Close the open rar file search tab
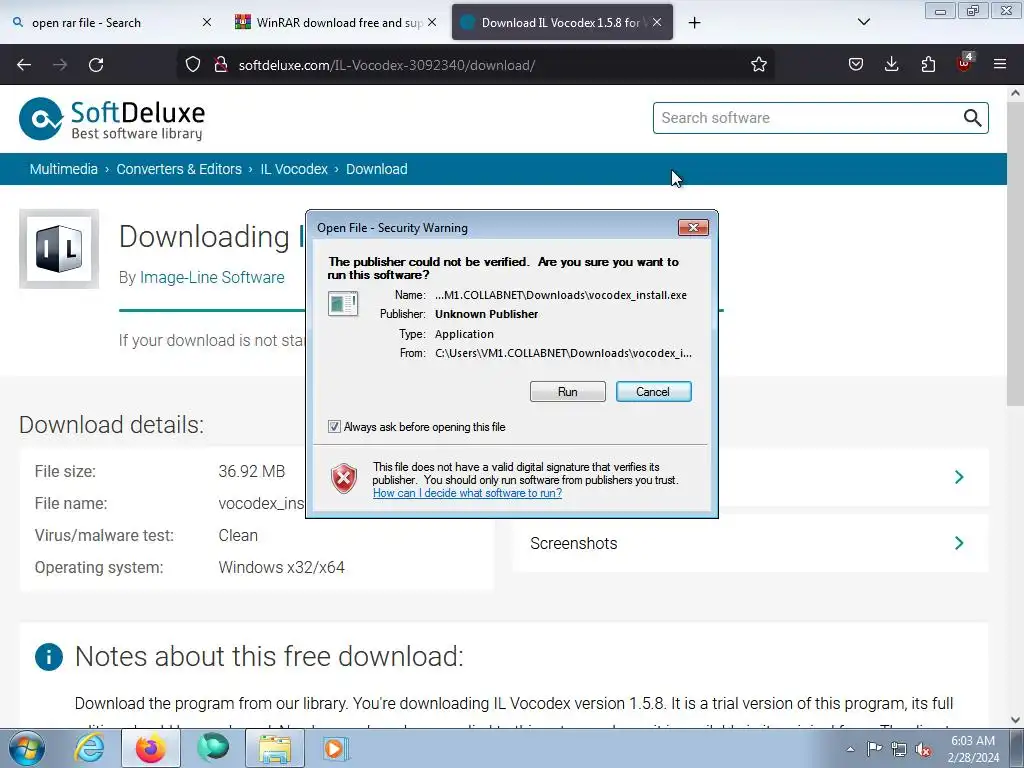Screen dimensions: 1024x768 206,22
